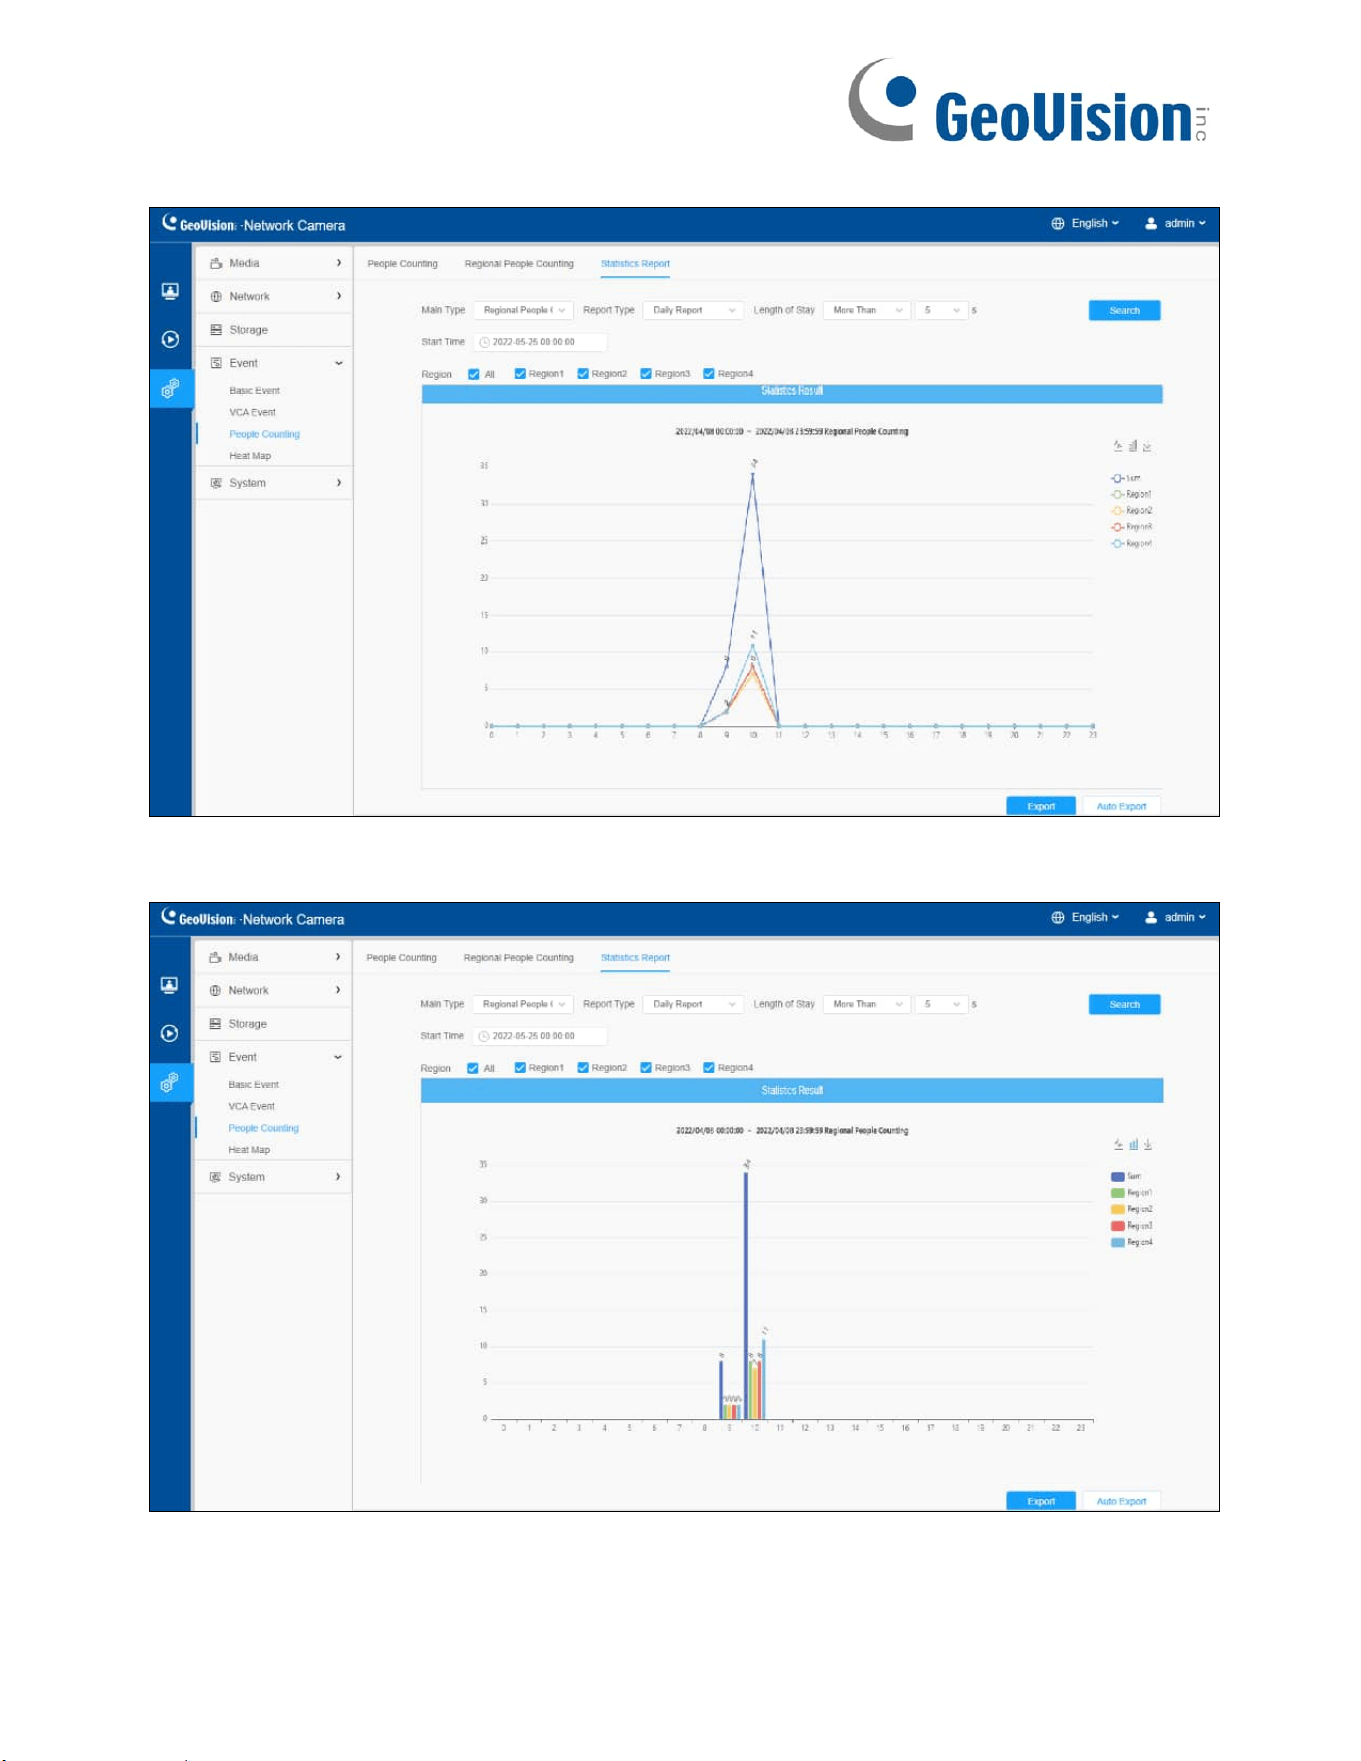Open Report Type dropdown in bar-chart screenshot
The width and height of the screenshot is (1361, 1761).
tap(694, 1004)
